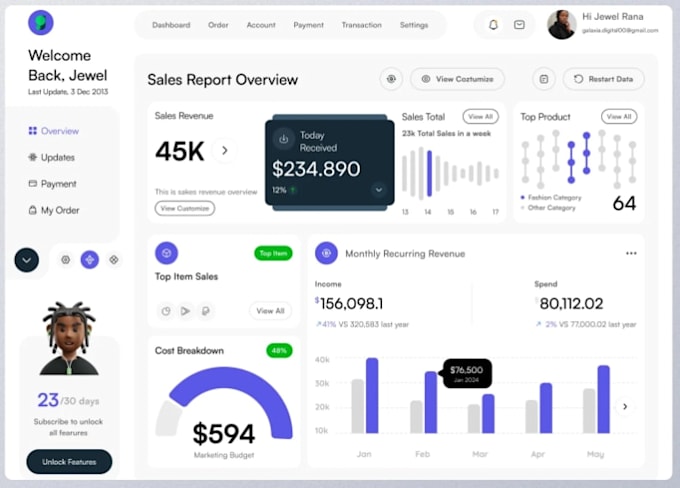Click the $594 marketing budget value
The image size is (680, 488).
click(x=224, y=433)
